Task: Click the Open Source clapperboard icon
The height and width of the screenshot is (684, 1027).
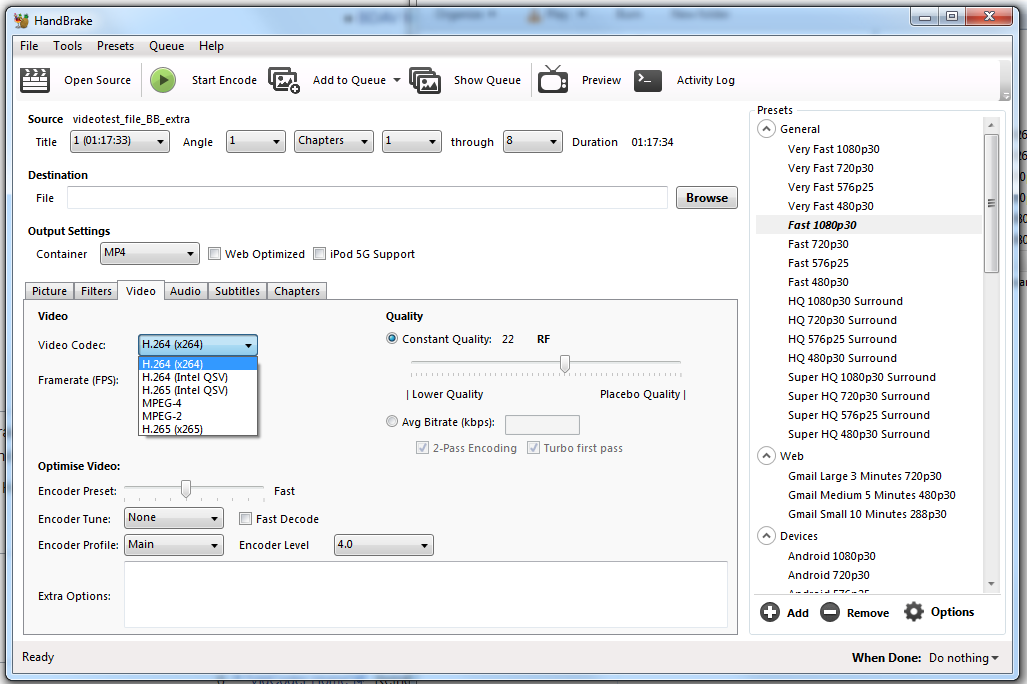Action: (35, 80)
